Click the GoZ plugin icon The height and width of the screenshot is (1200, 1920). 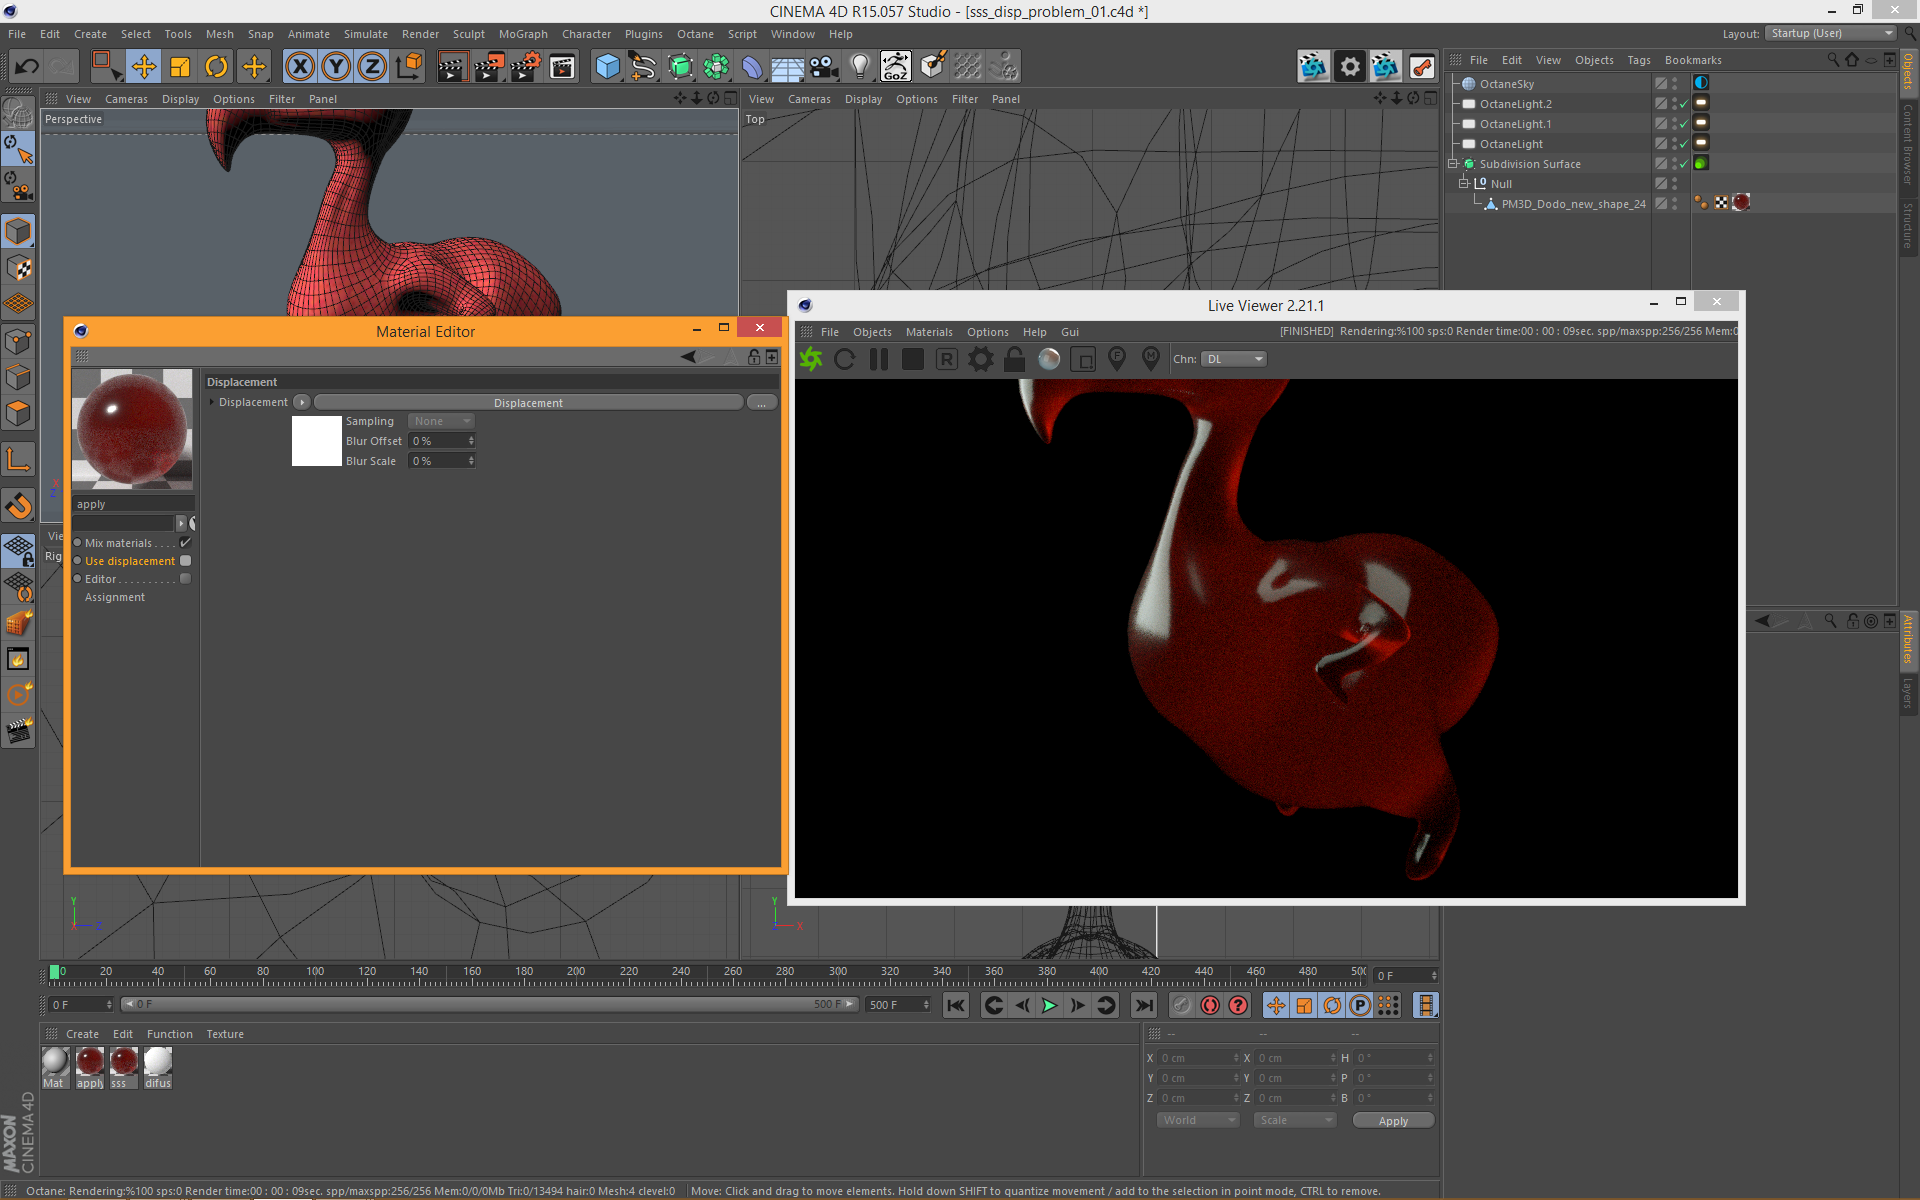pyautogui.click(x=895, y=67)
